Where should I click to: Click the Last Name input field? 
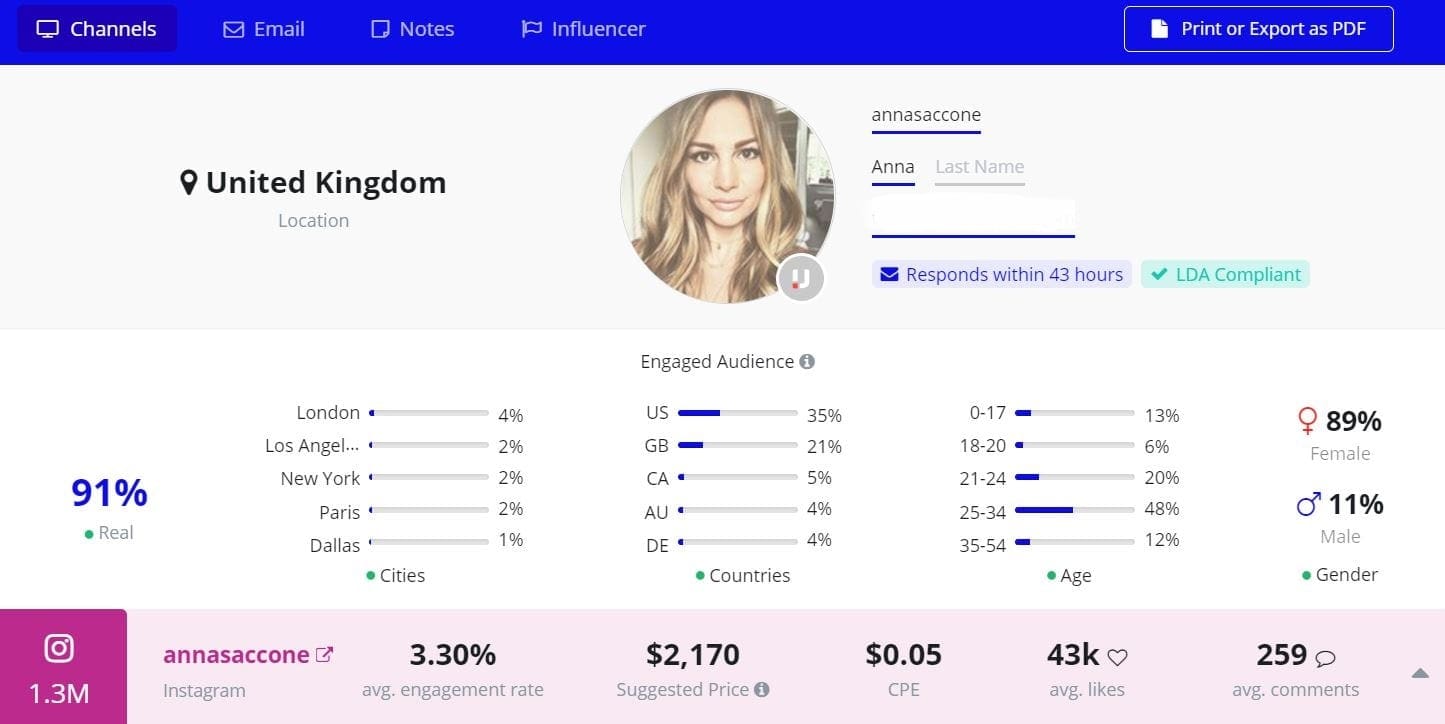979,167
